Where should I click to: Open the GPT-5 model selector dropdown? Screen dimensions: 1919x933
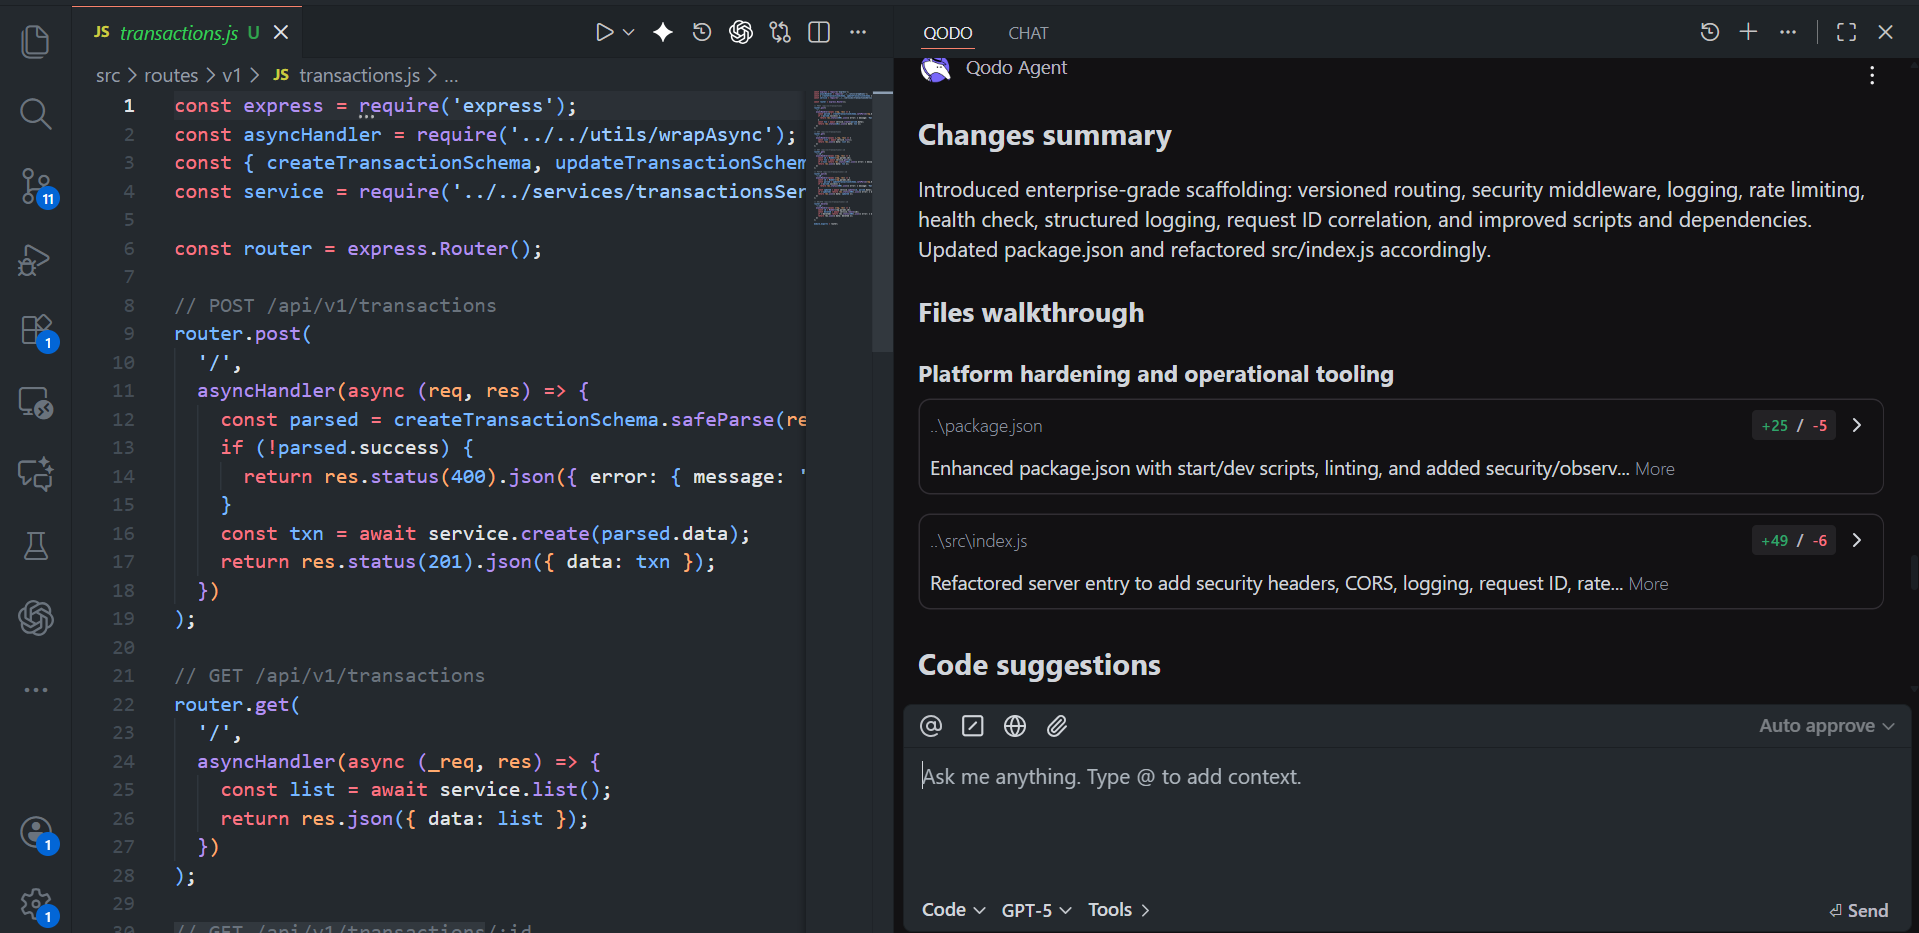tap(1036, 910)
